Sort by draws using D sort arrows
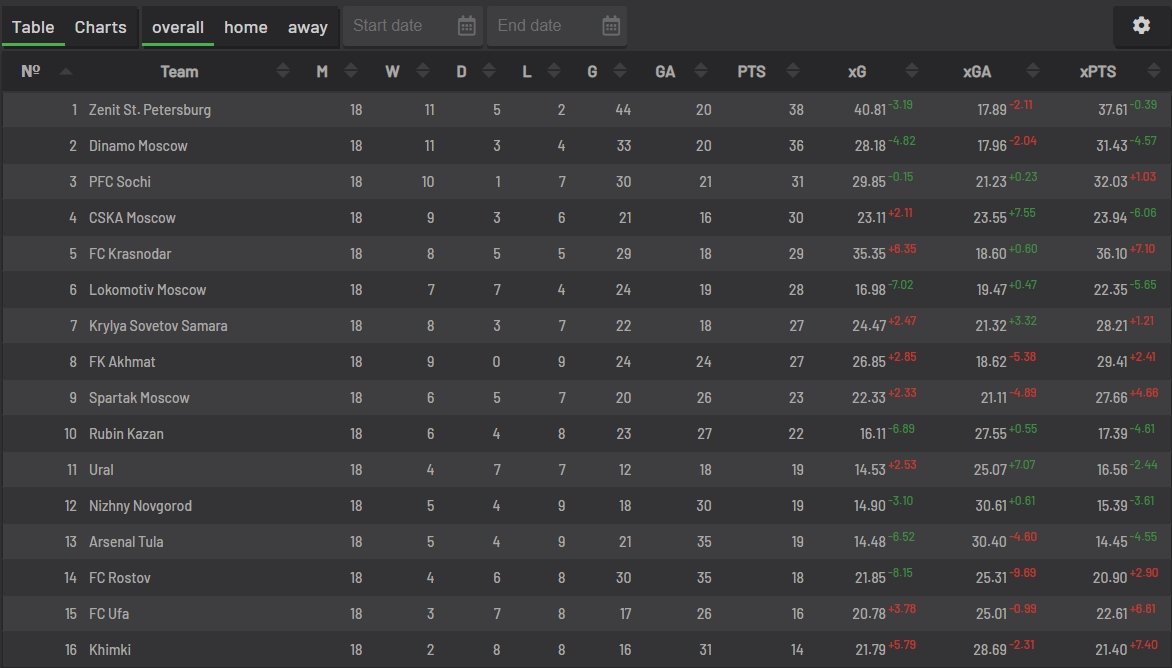The height and width of the screenshot is (668, 1172). tap(490, 71)
